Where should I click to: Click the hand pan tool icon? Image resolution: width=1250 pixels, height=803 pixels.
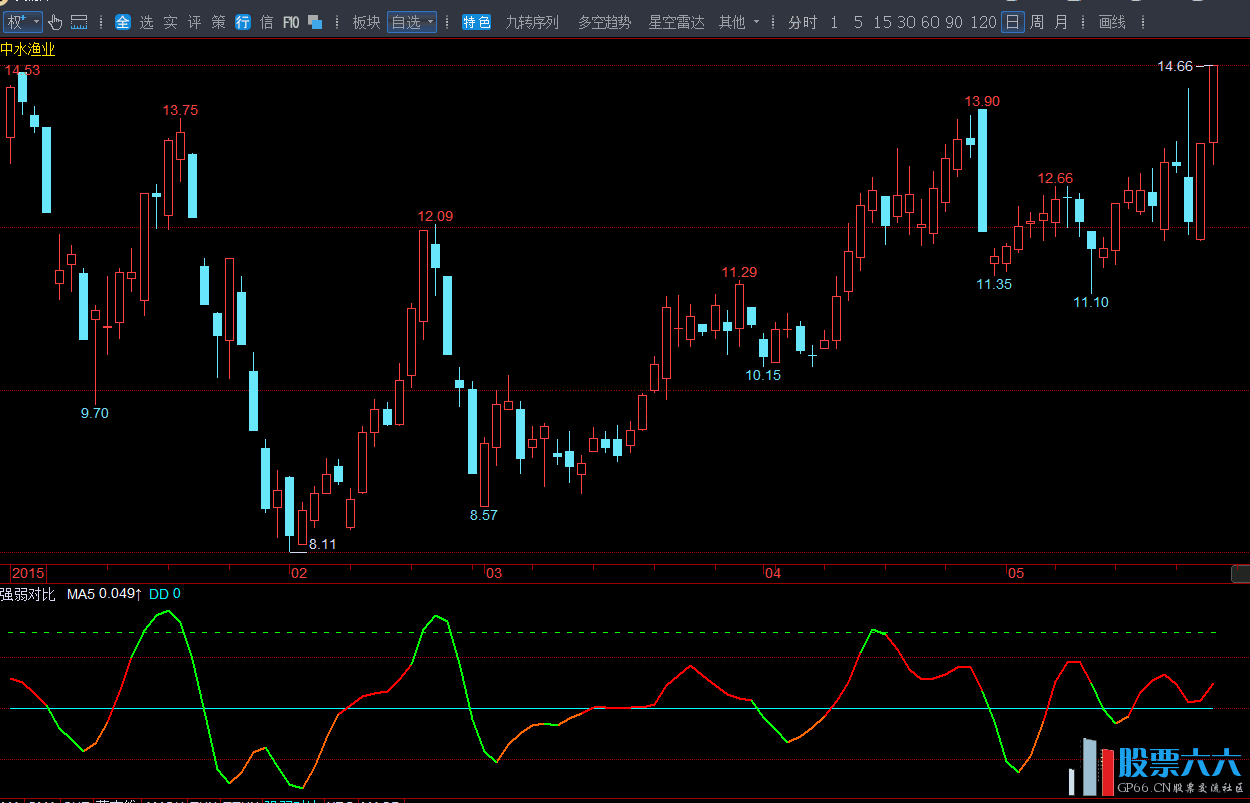click(55, 22)
